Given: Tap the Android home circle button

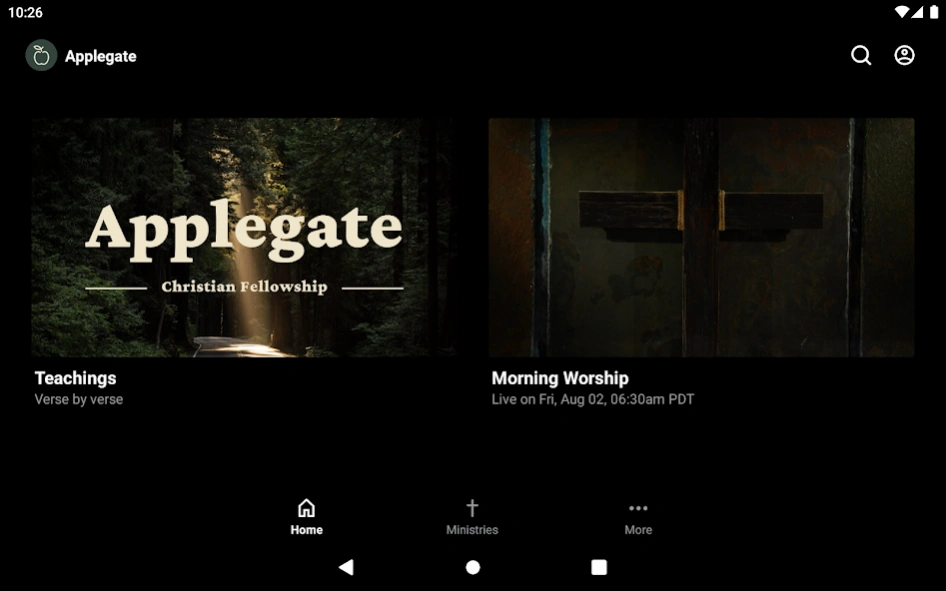Looking at the screenshot, I should pyautogui.click(x=473, y=567).
